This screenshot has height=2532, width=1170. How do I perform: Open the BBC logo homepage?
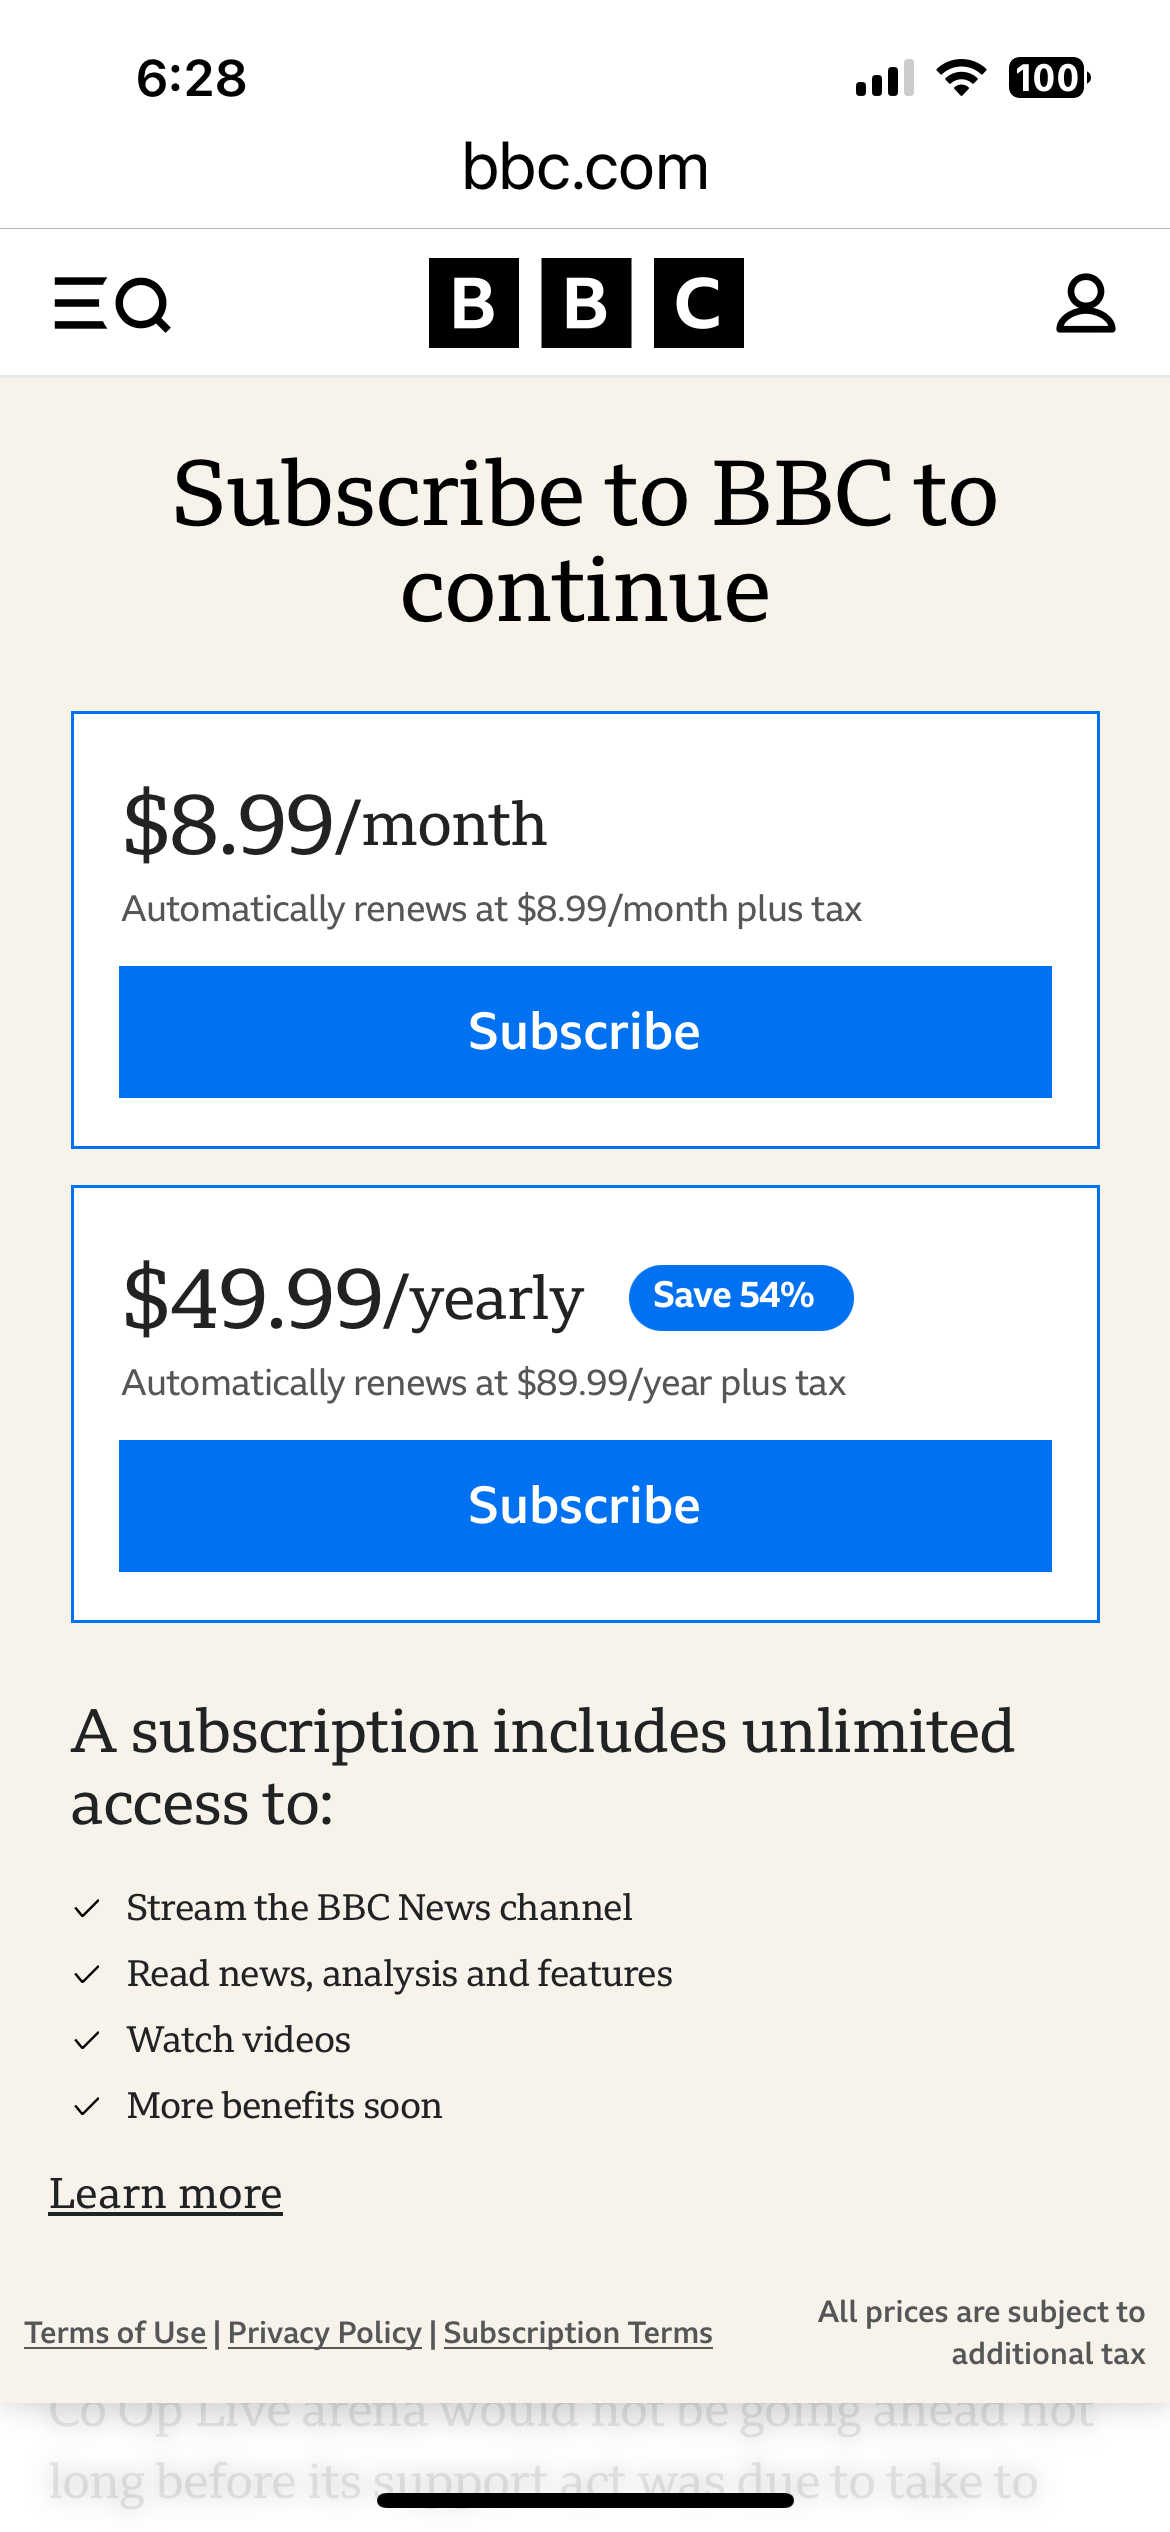586,303
